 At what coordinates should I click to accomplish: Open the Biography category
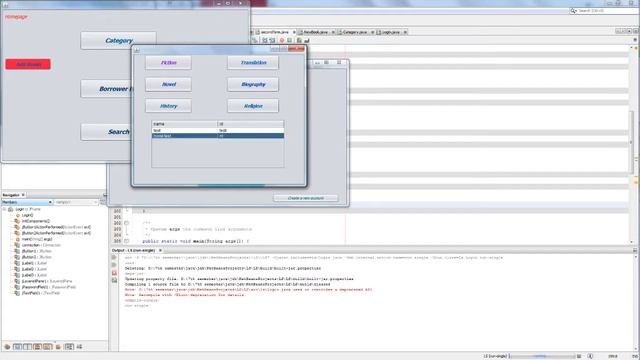pyautogui.click(x=253, y=84)
